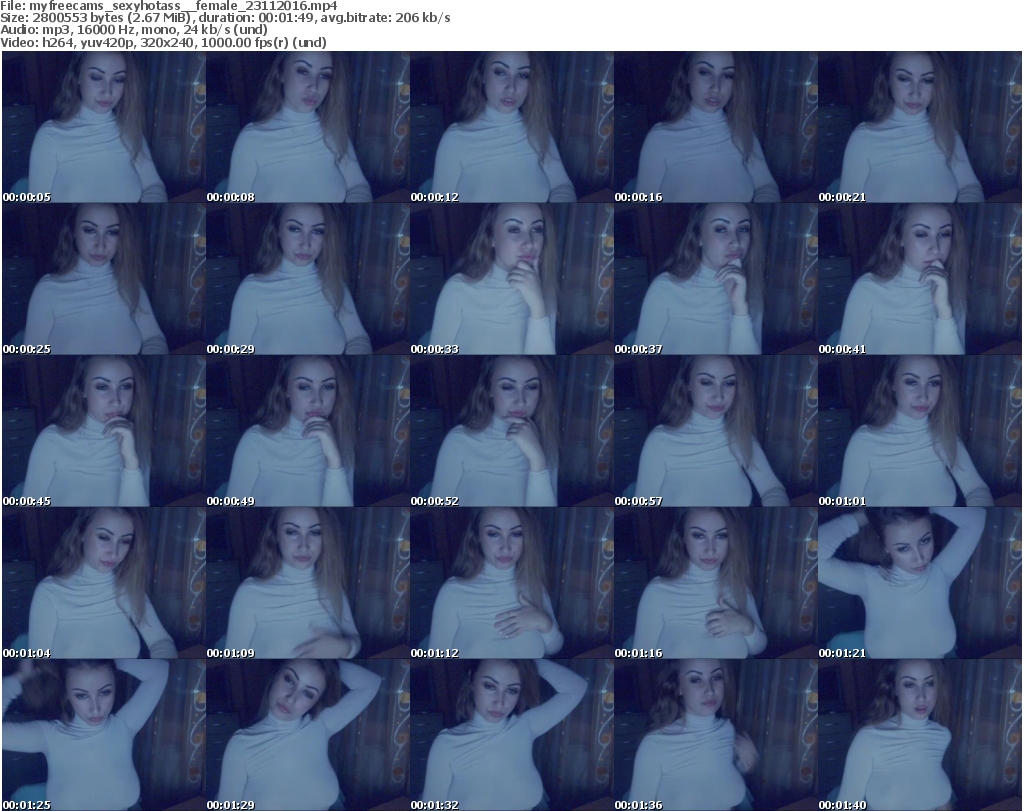Select the thumbnail stamped 00:00:05
This screenshot has height=811, width=1024.
(104, 127)
